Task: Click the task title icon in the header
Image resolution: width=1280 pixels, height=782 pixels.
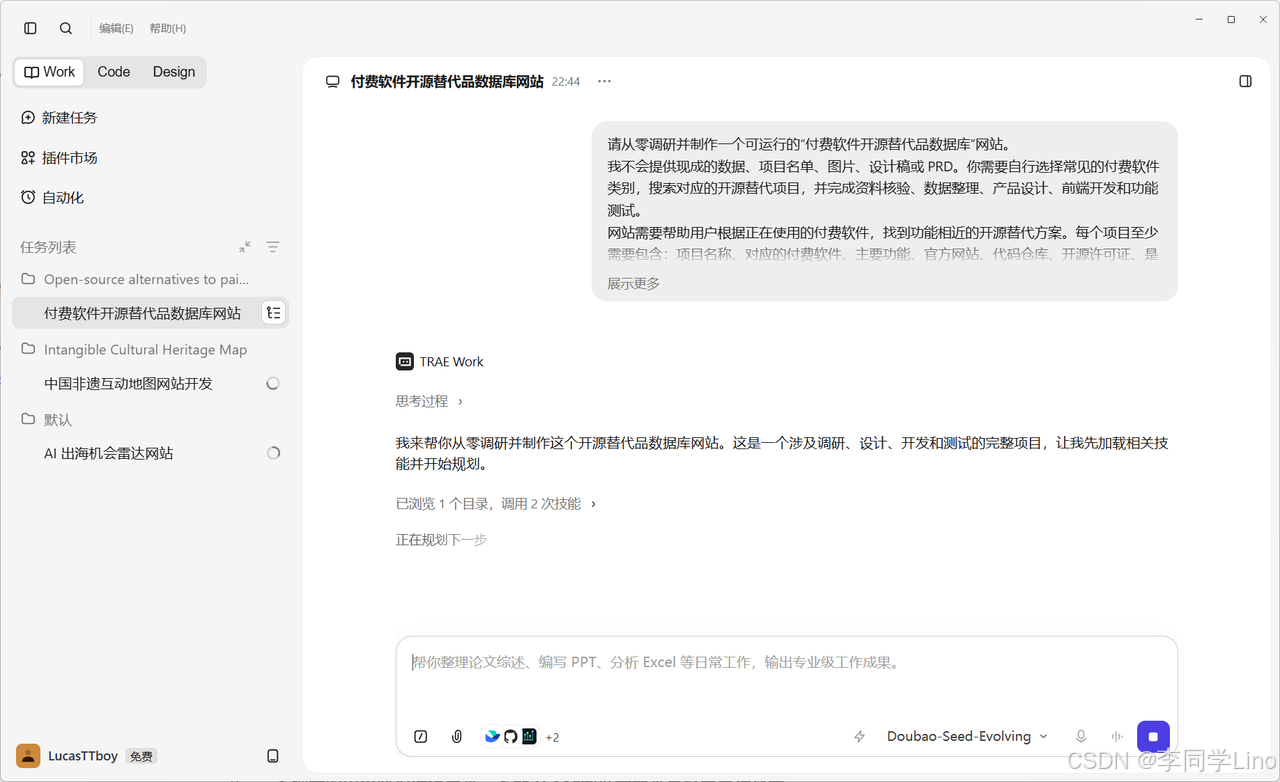Action: pyautogui.click(x=333, y=82)
